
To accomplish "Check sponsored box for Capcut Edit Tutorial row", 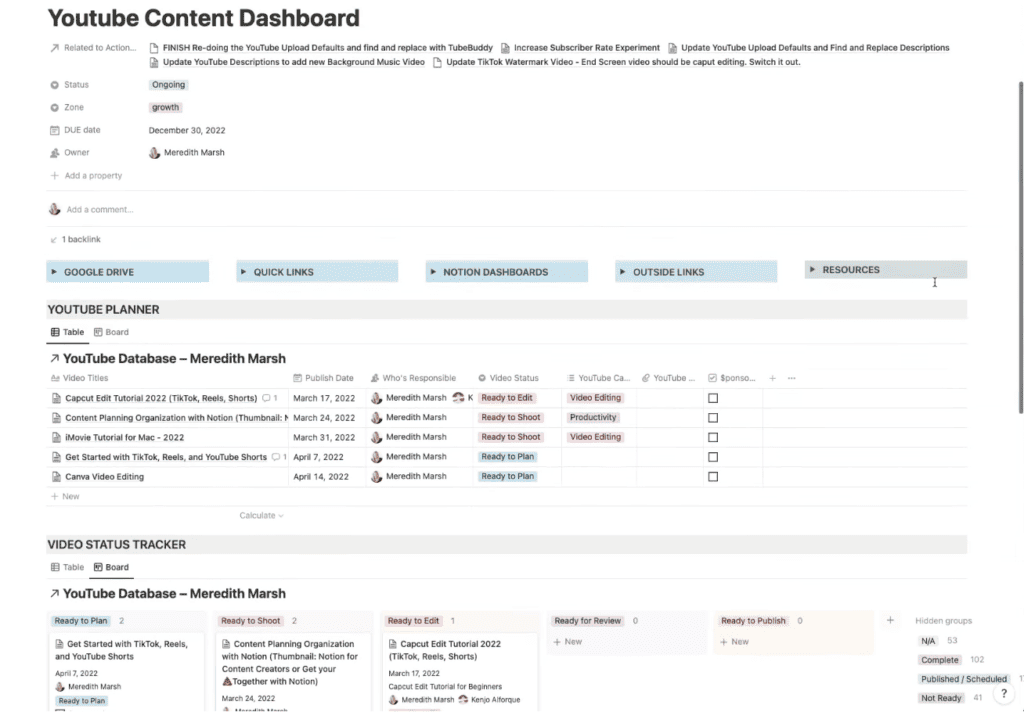I will [x=713, y=398].
